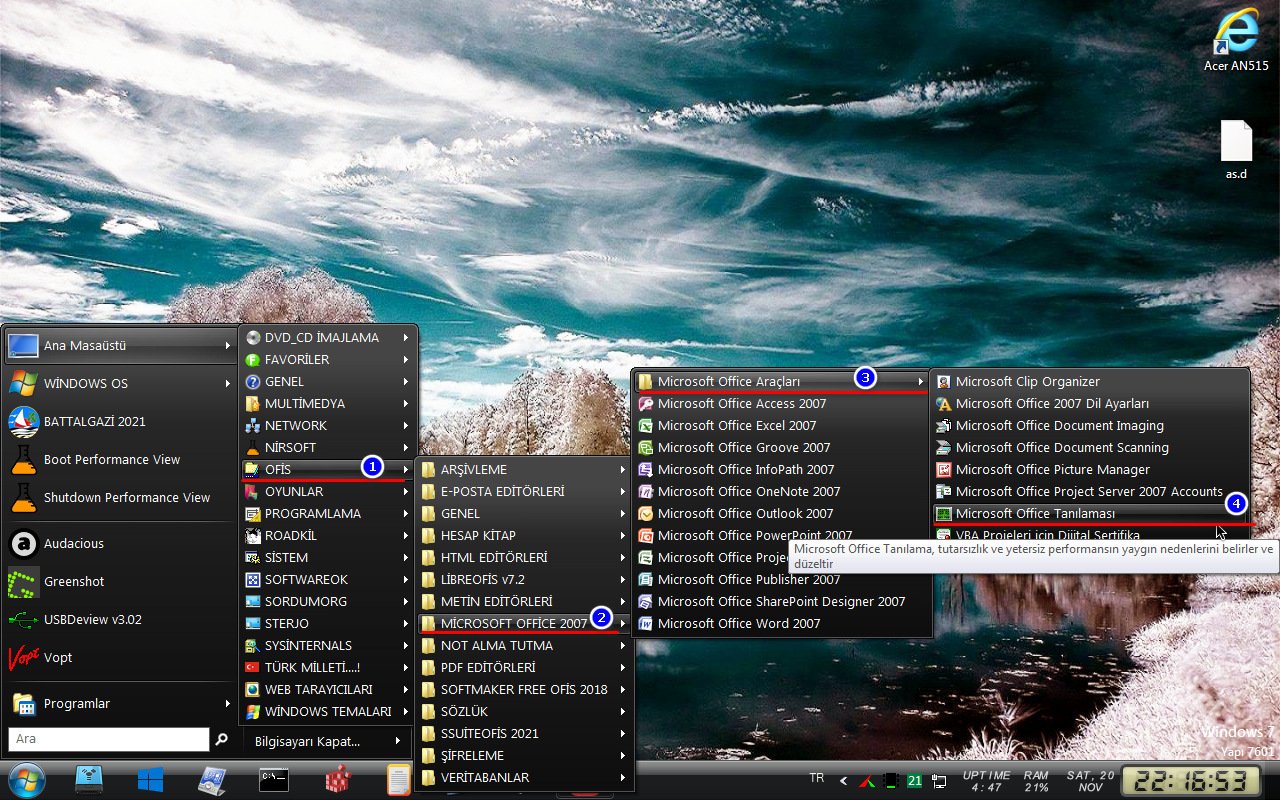The height and width of the screenshot is (800, 1280).
Task: Expand Ana Masaüstü submenu
Action: (120, 345)
